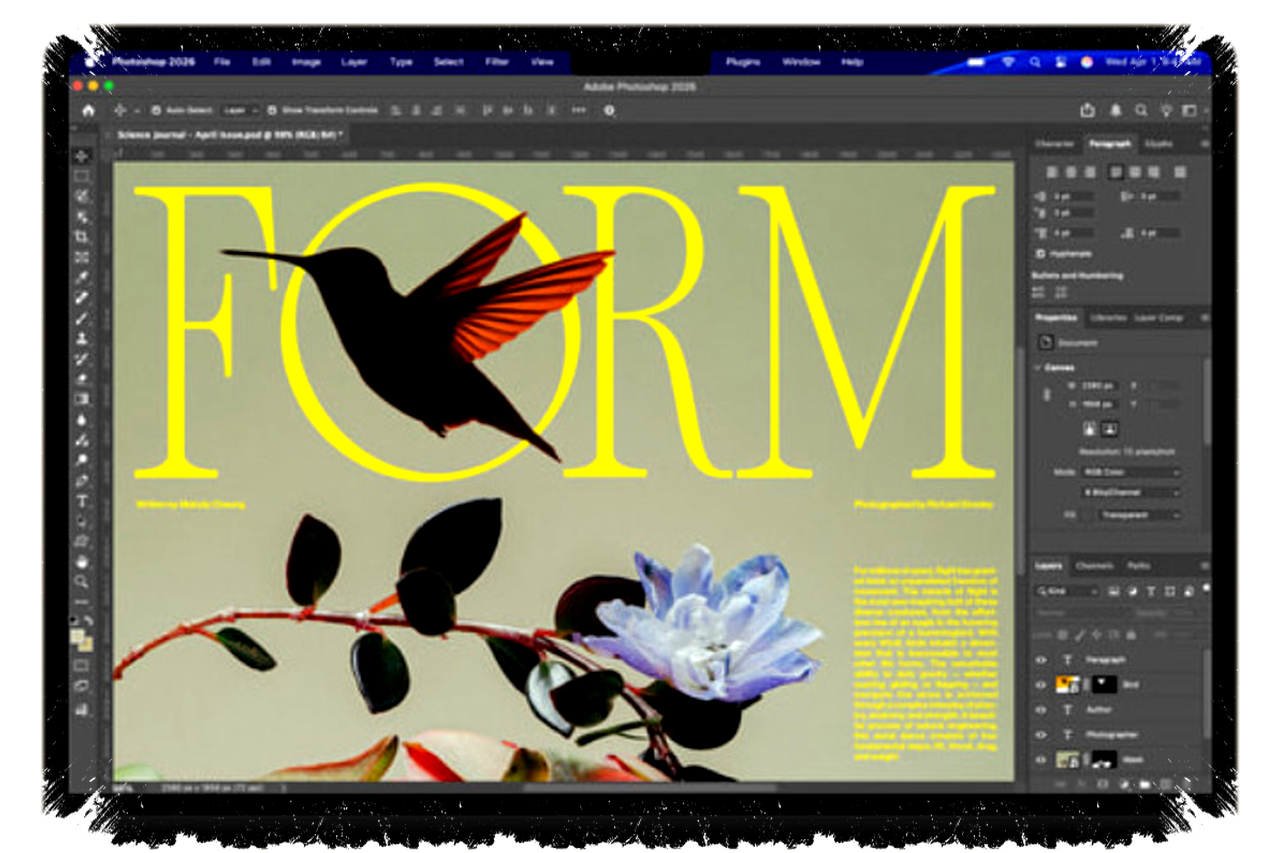Open the layer Kind filter dropdown
The height and width of the screenshot is (853, 1280).
[1068, 591]
